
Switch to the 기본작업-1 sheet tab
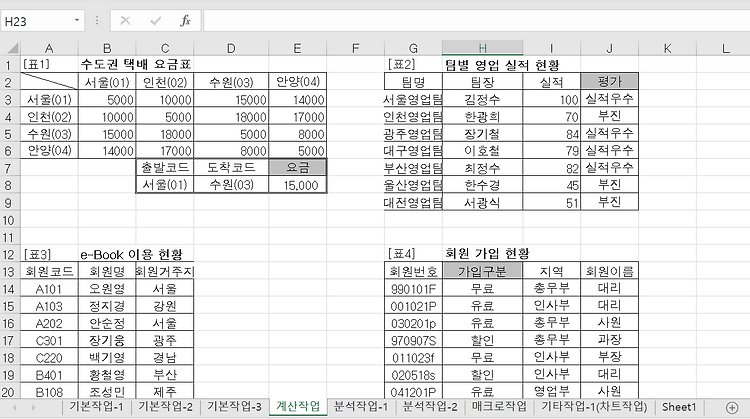[97, 407]
